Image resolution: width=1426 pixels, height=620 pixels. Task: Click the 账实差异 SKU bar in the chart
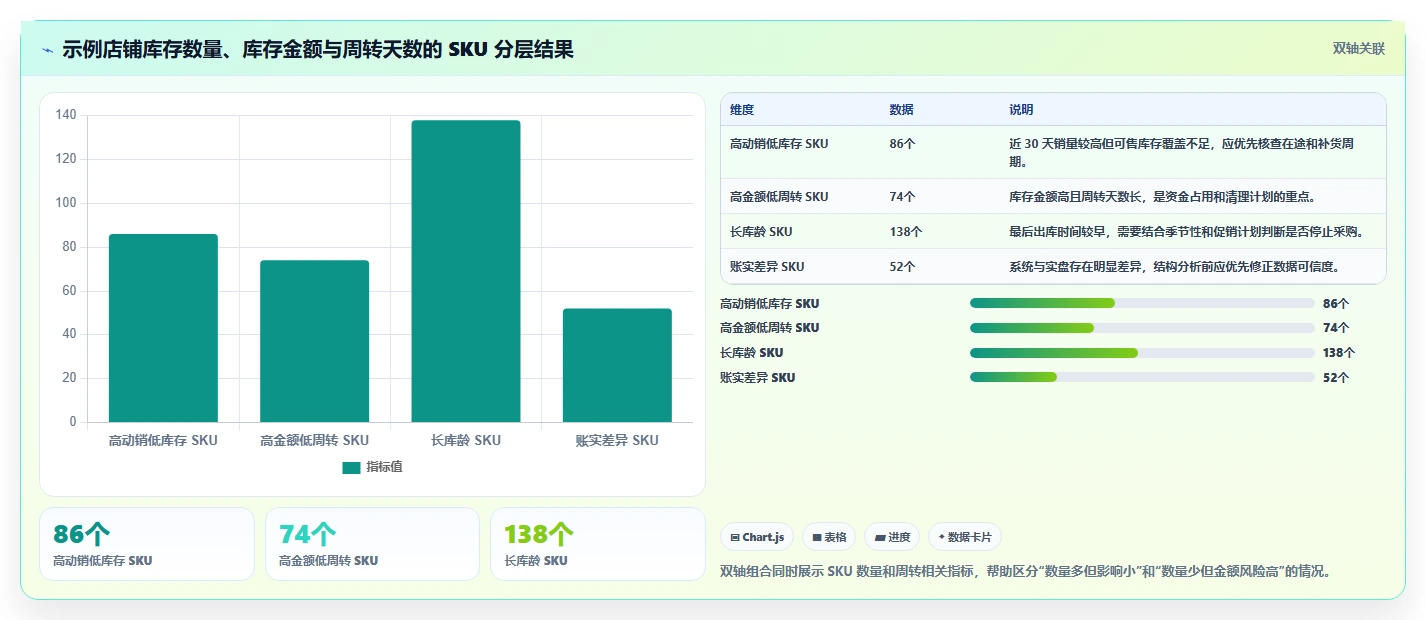click(x=617, y=365)
